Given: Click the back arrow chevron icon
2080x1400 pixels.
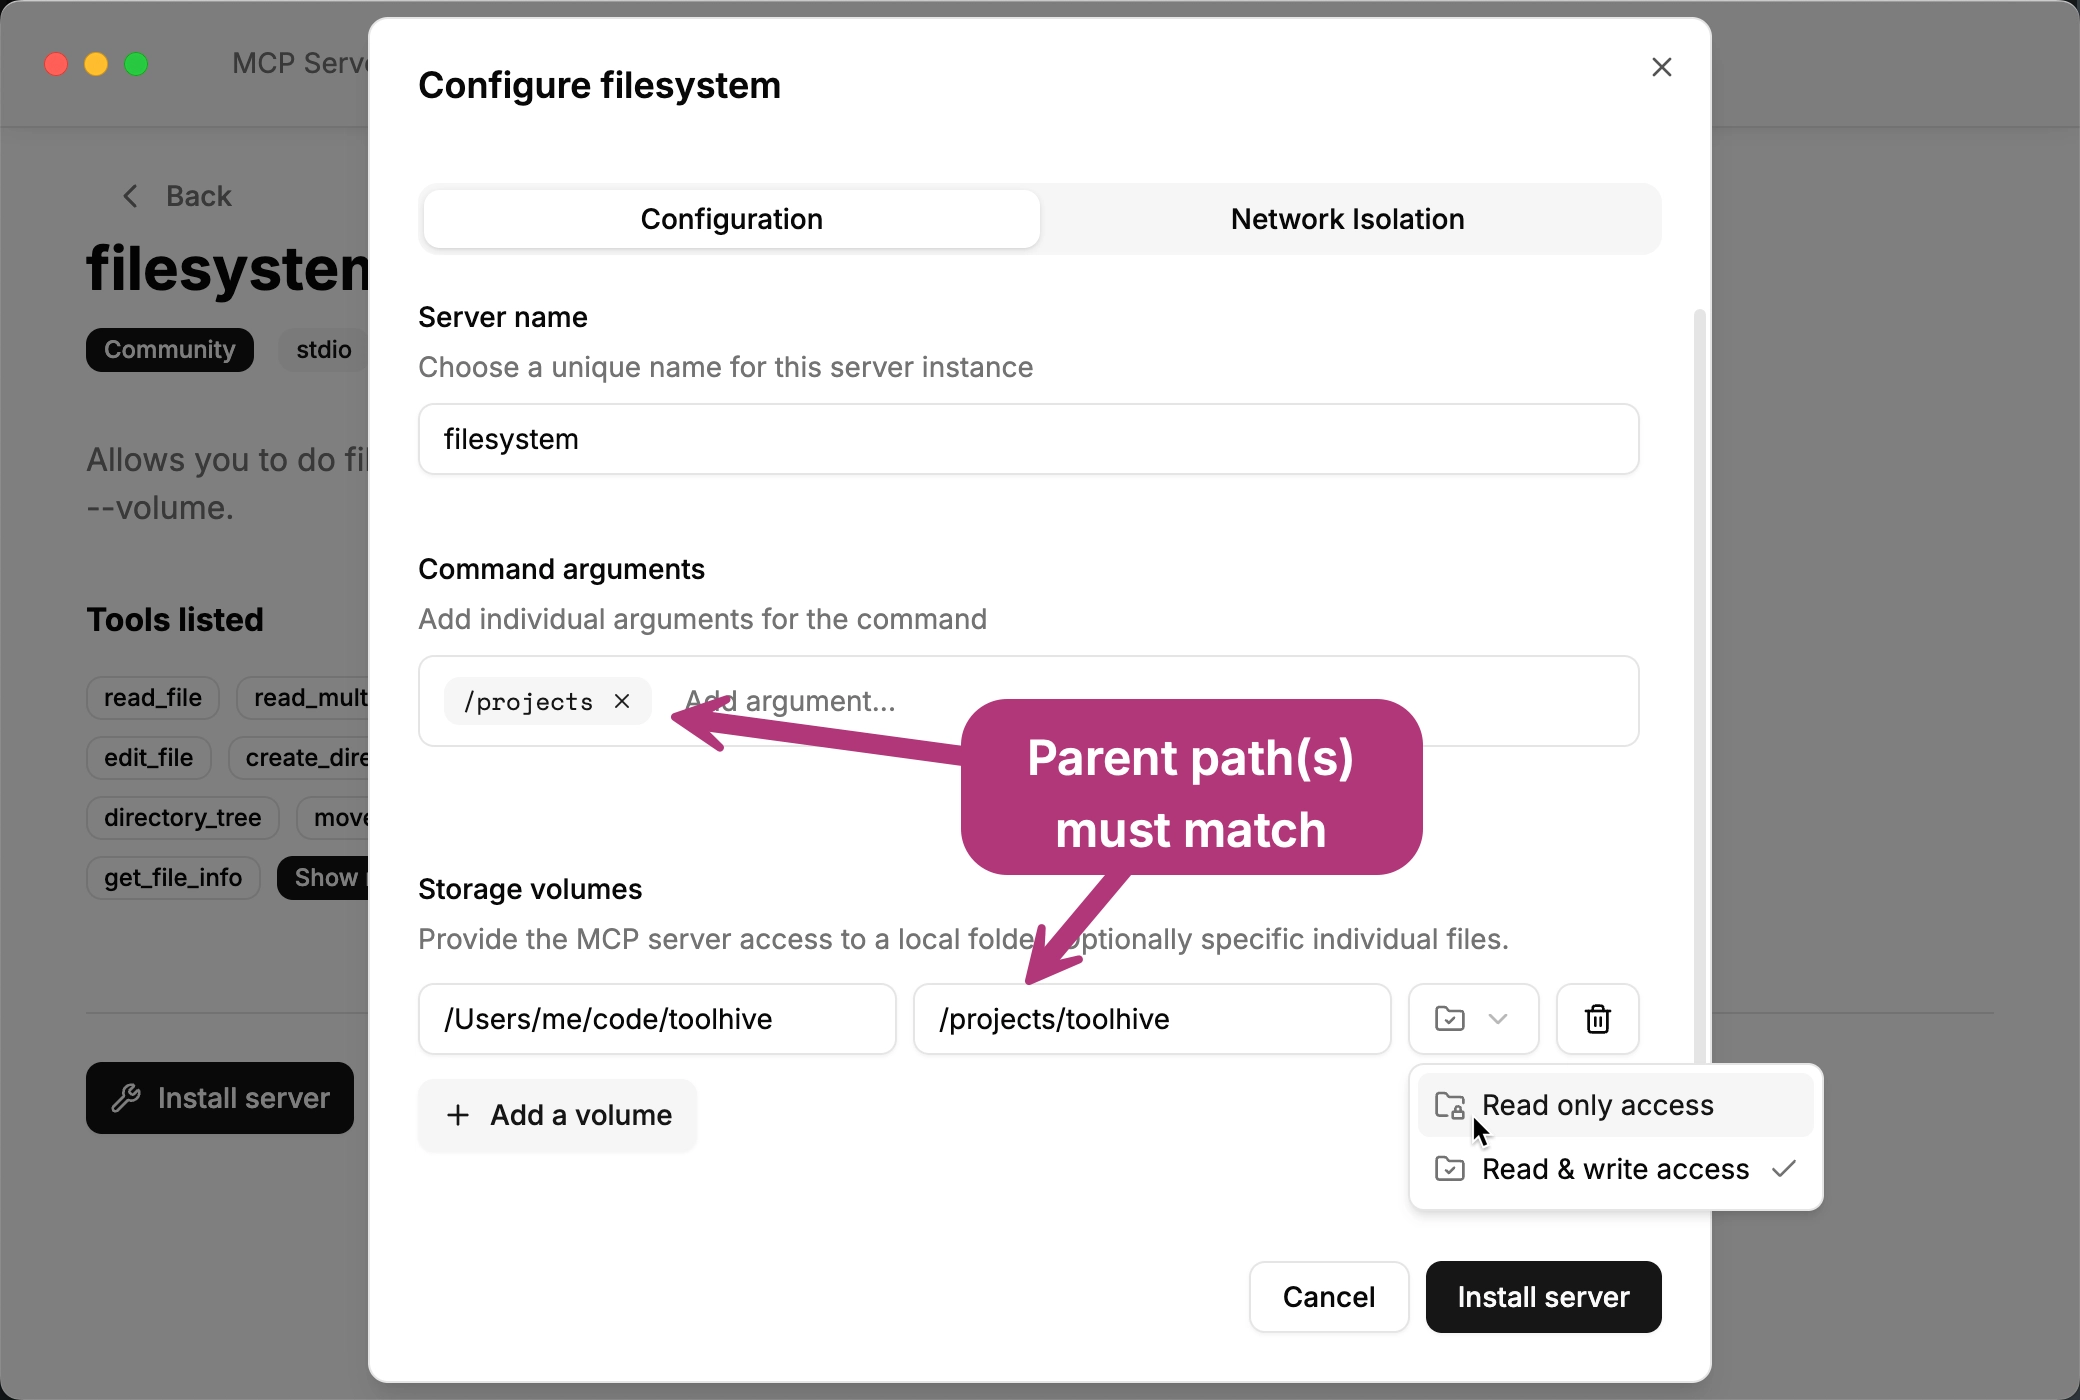Looking at the screenshot, I should (x=130, y=196).
